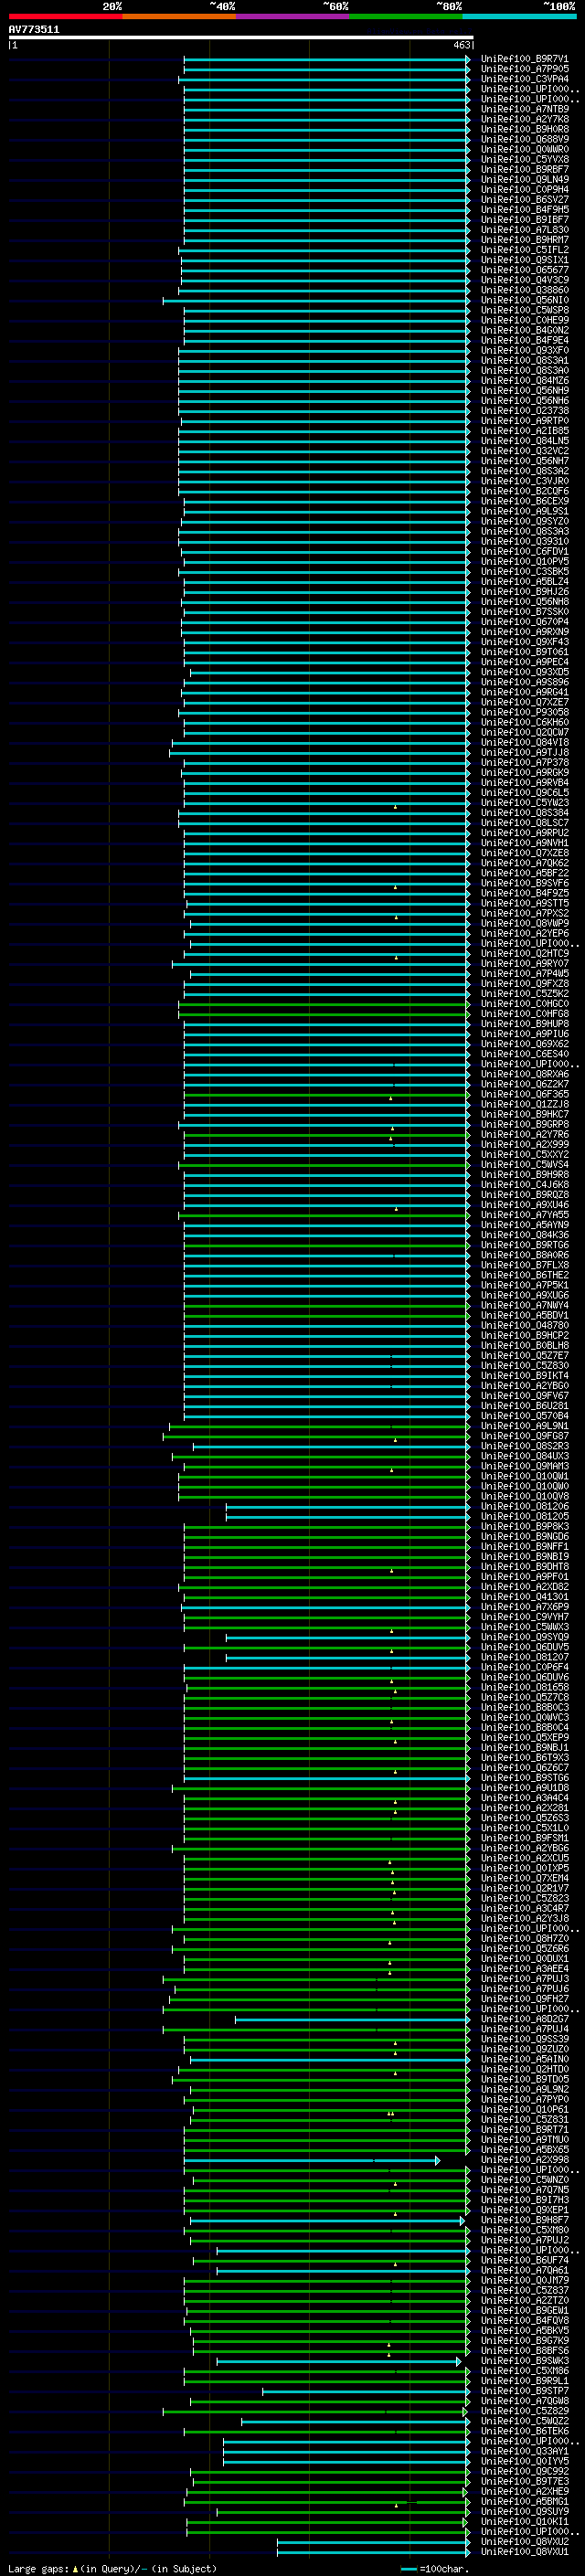Click the UniRef100_B2CQF6 label
585x2576 pixels.
524,491
